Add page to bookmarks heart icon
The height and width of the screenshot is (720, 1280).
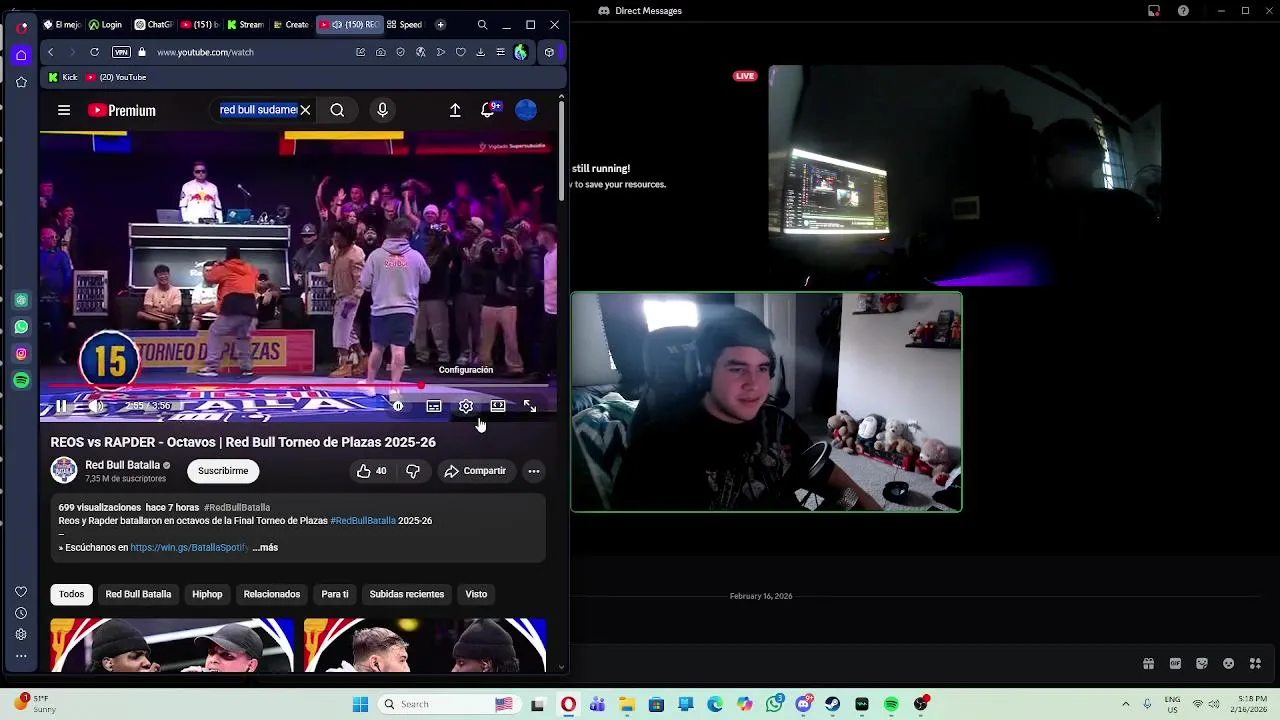(461, 52)
